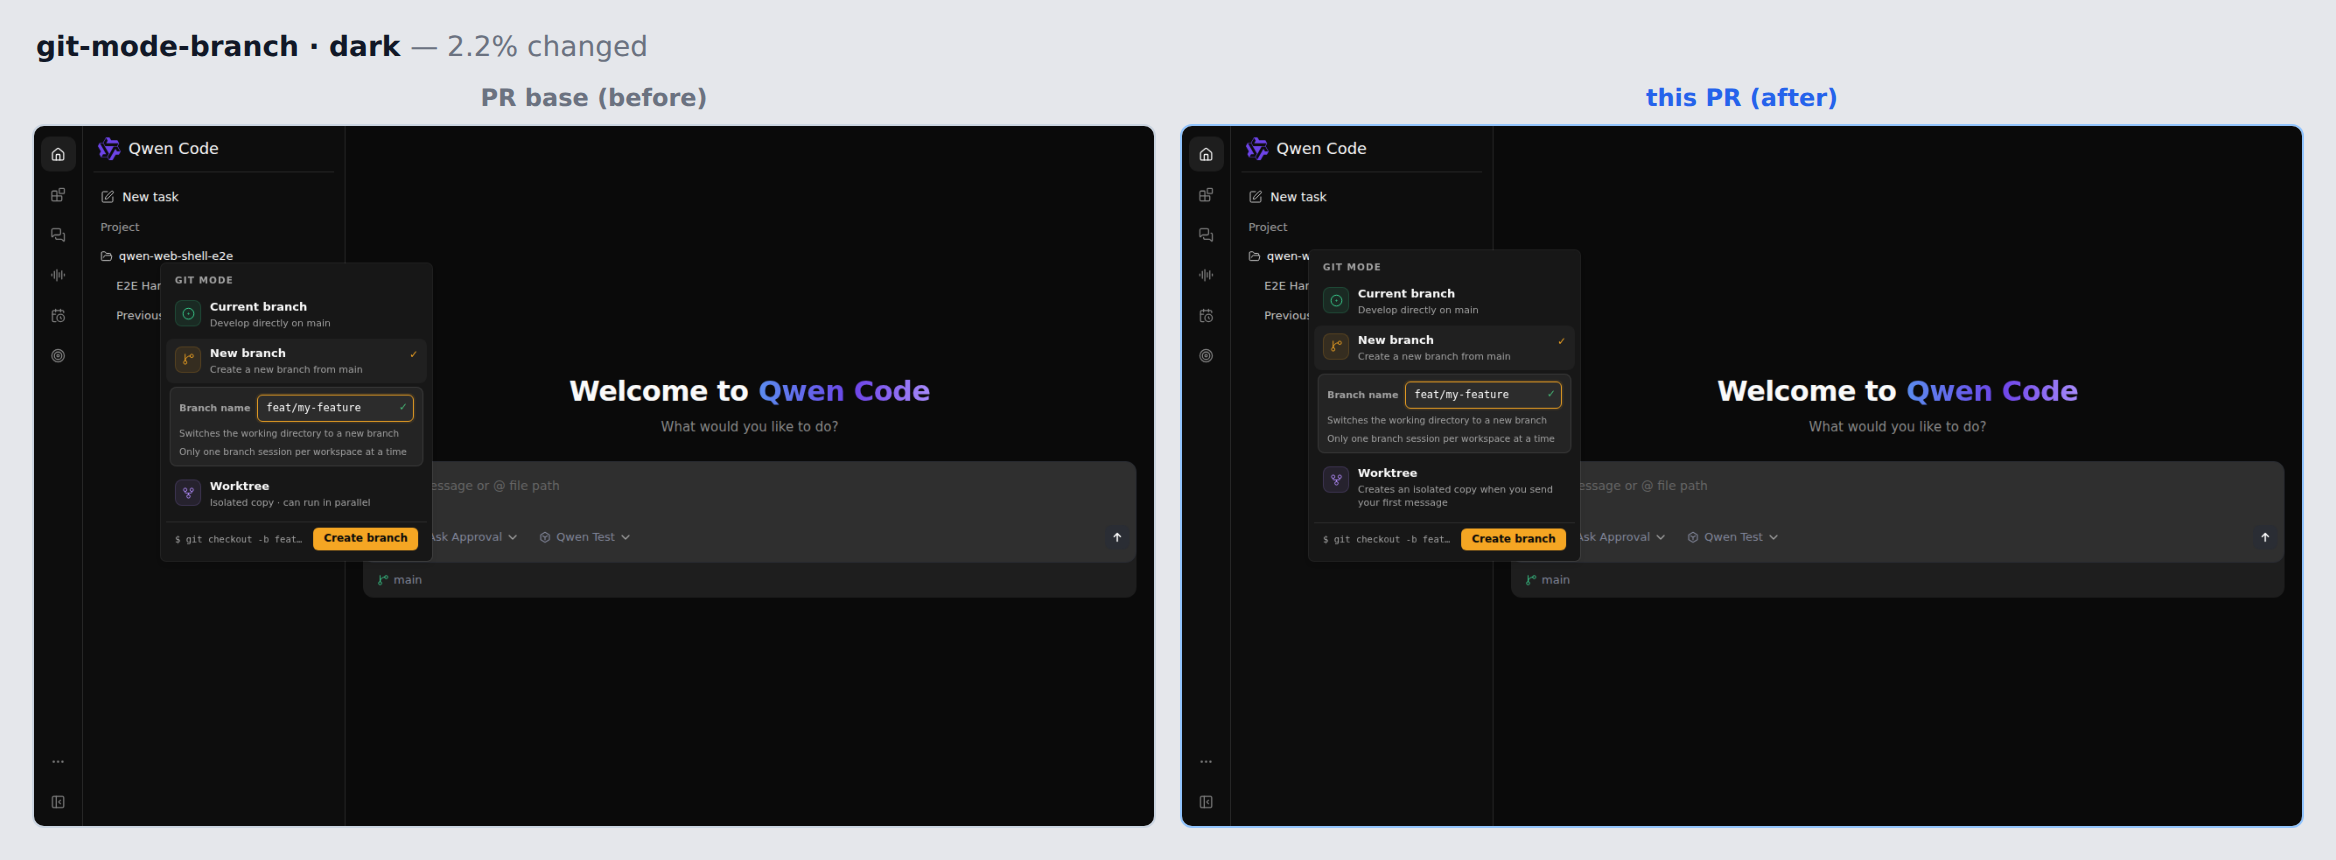Select the calendar-clock scheduled icon in the after screenshot
This screenshot has width=2336, height=860.
coord(1206,316)
